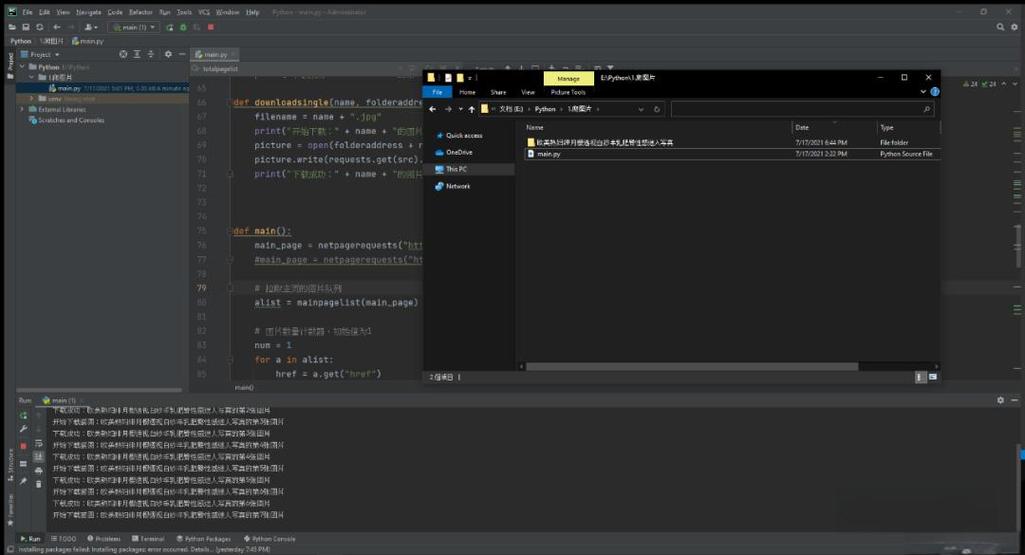Image resolution: width=1025 pixels, height=555 pixels.
Task: Open the Share tab in File Explorer
Action: 498,92
